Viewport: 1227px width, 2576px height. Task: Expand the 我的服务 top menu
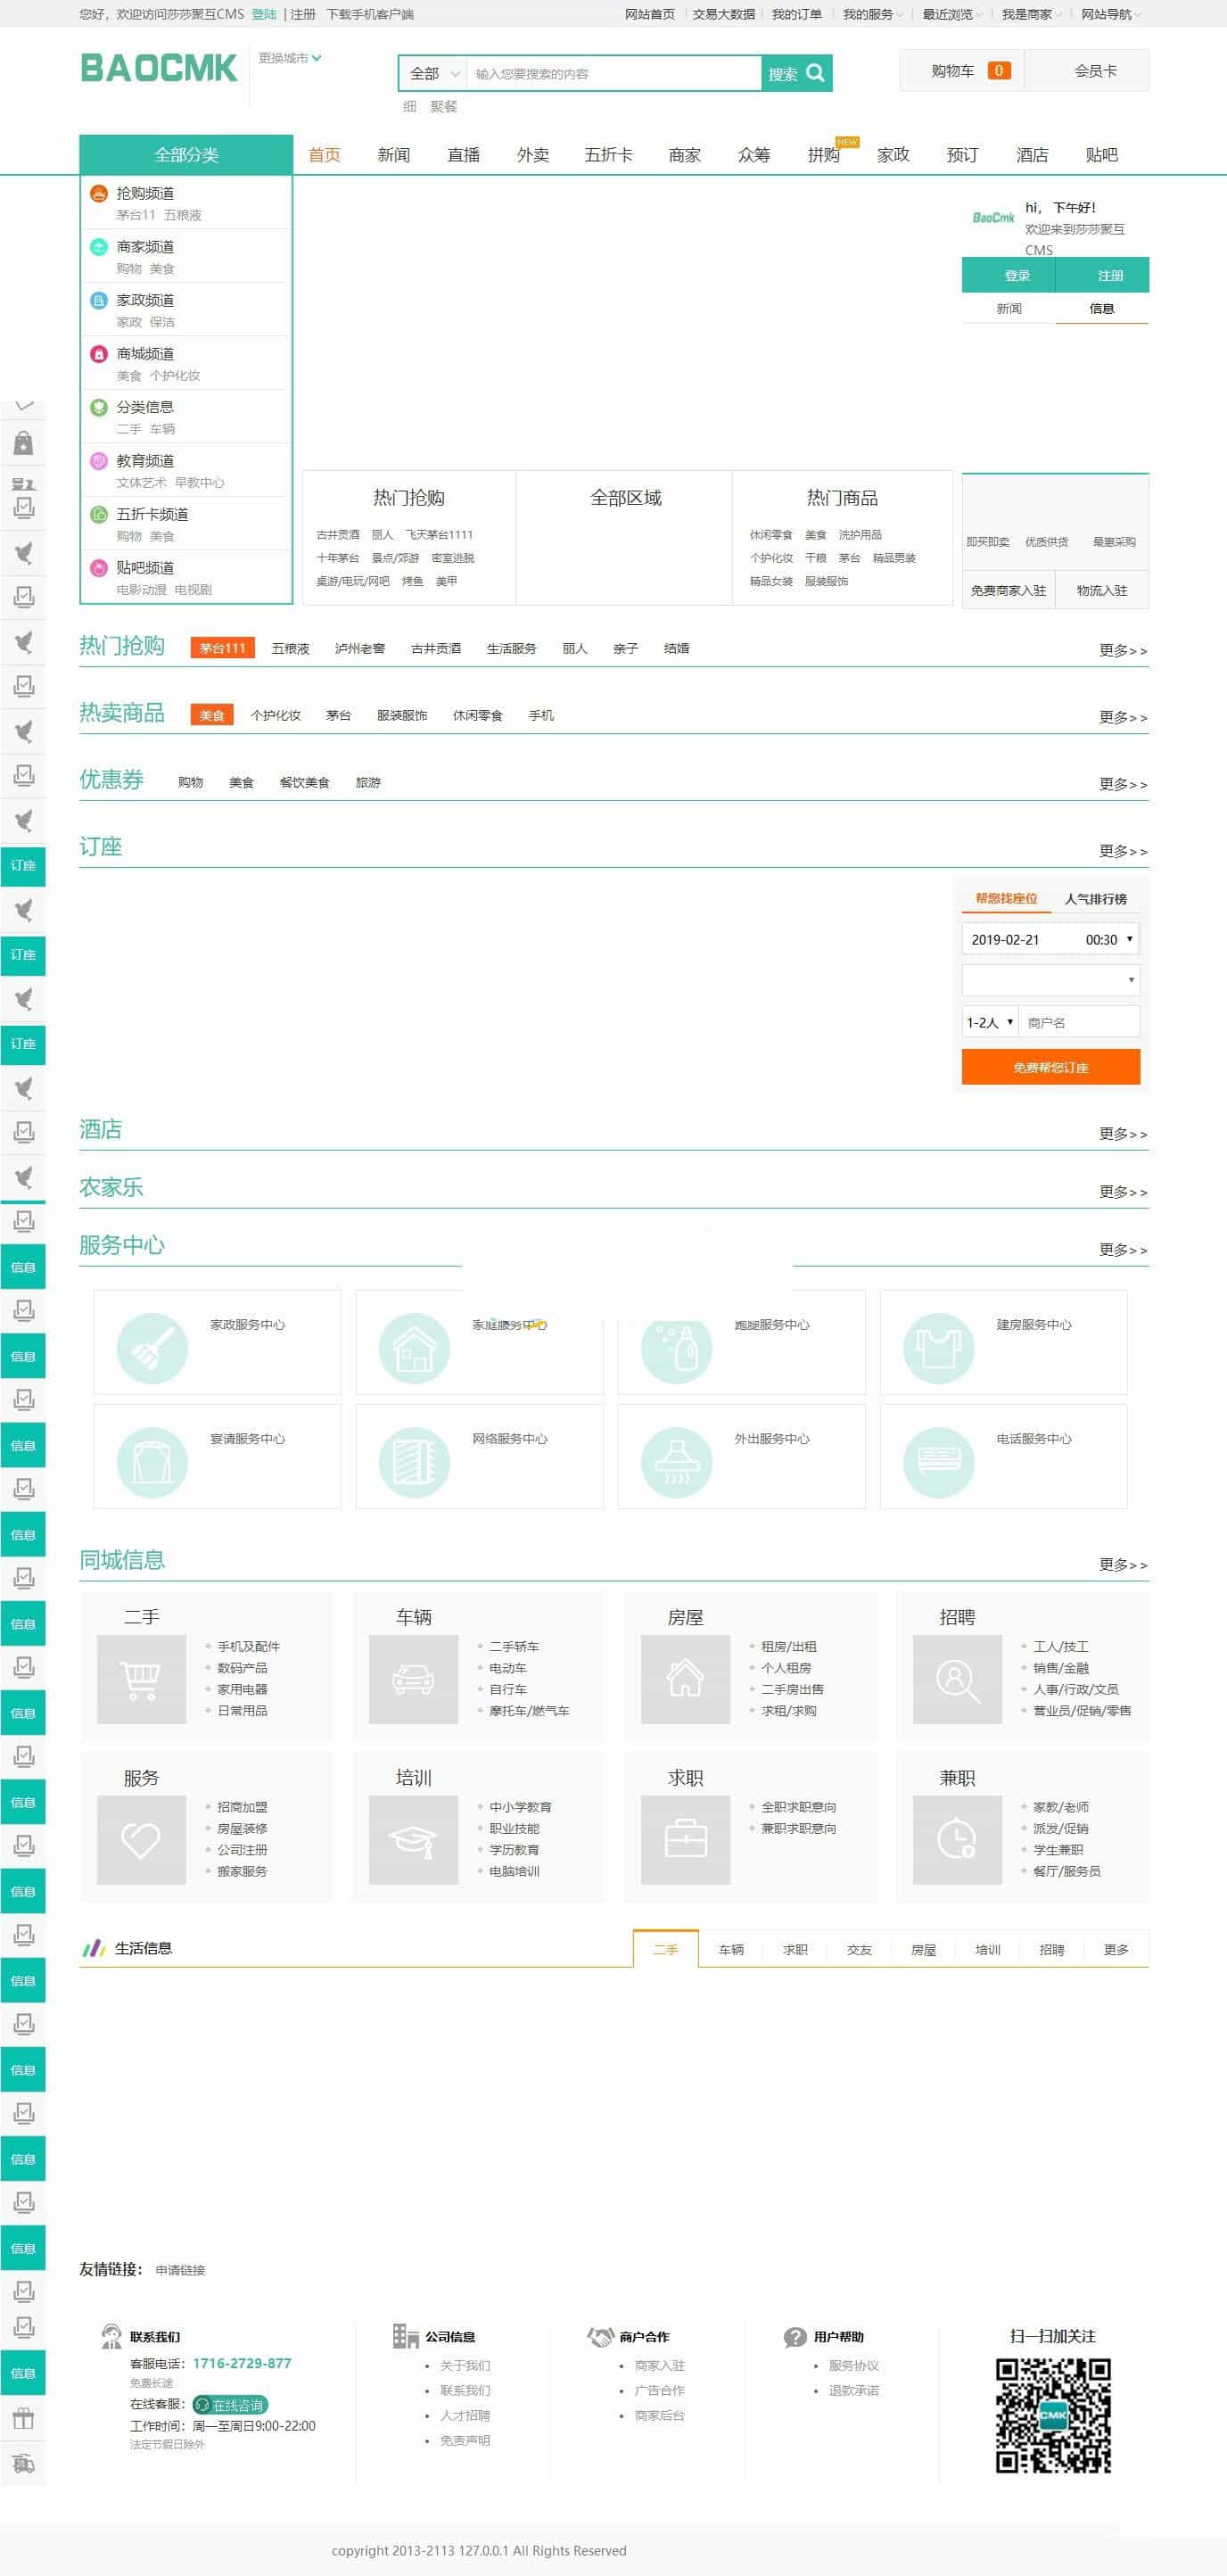(872, 14)
